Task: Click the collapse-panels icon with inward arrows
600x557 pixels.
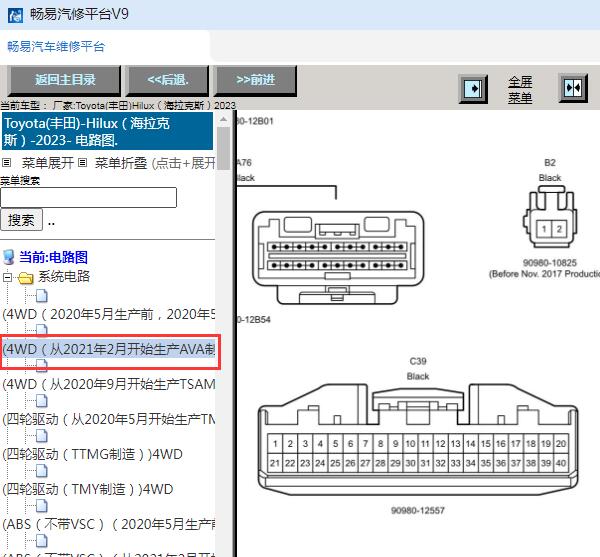Action: [x=573, y=88]
